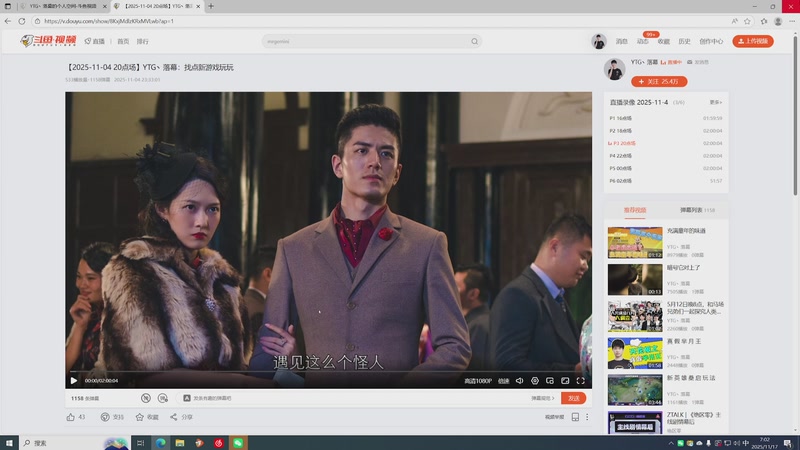
Task: Send private message to streamer
Action: (x=697, y=62)
